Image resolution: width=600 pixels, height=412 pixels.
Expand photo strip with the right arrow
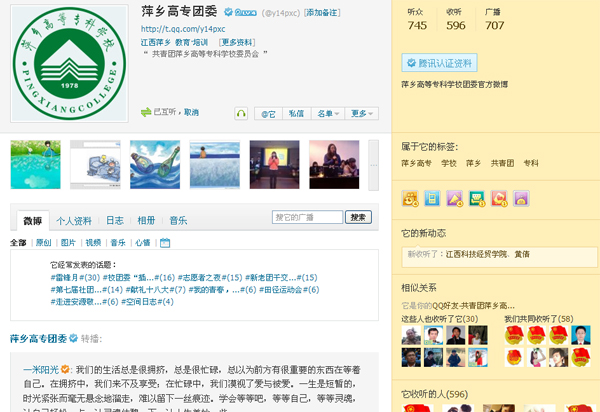[x=370, y=164]
